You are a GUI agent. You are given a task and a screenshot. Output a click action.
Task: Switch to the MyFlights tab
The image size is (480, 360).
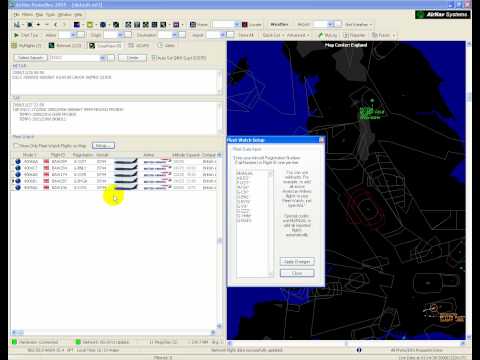click(x=27, y=45)
